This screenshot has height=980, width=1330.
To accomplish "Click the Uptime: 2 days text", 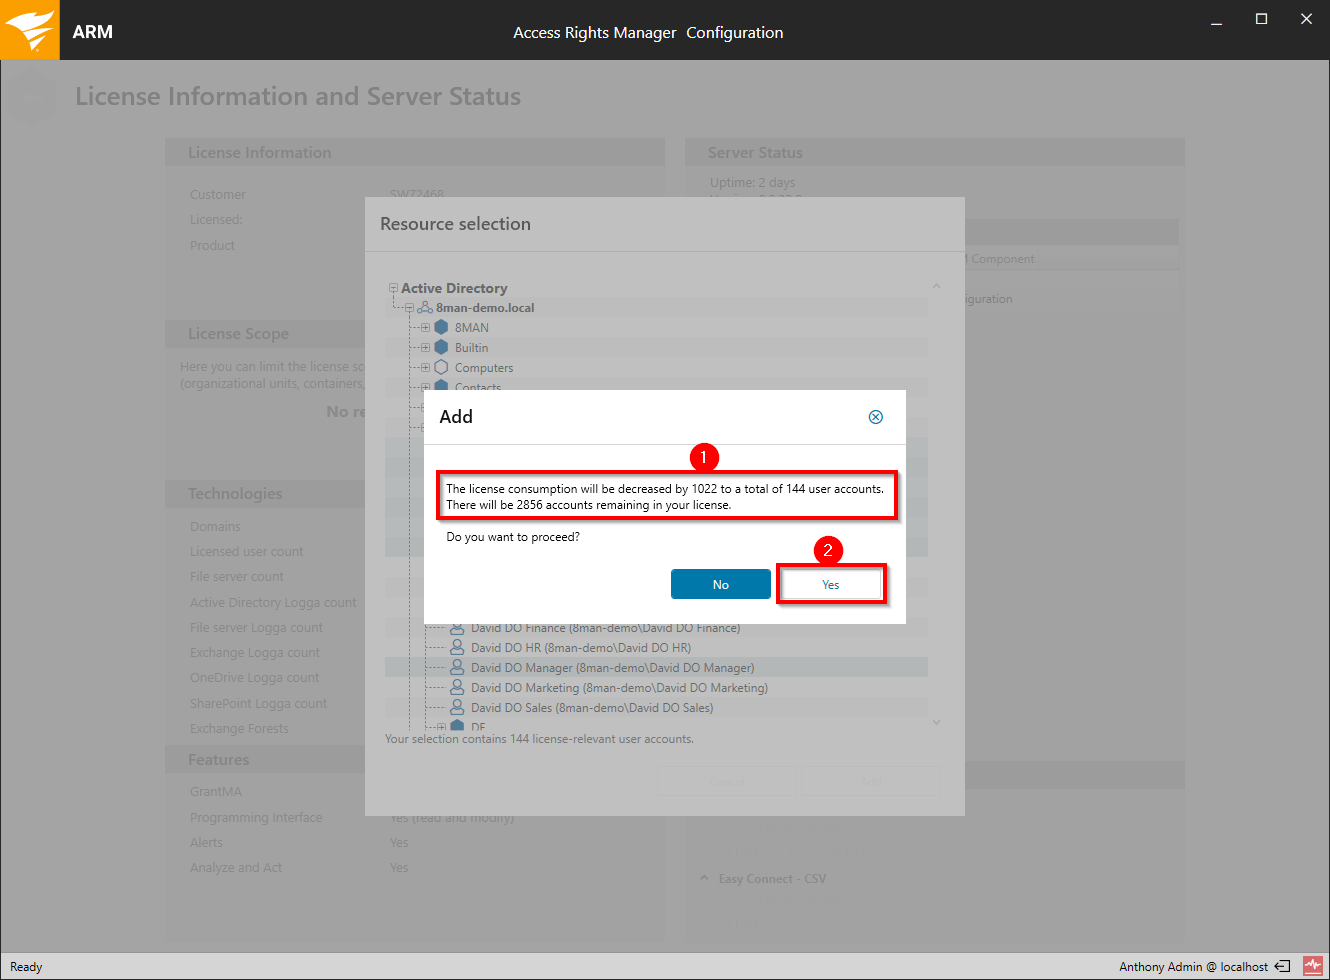I will click(752, 183).
